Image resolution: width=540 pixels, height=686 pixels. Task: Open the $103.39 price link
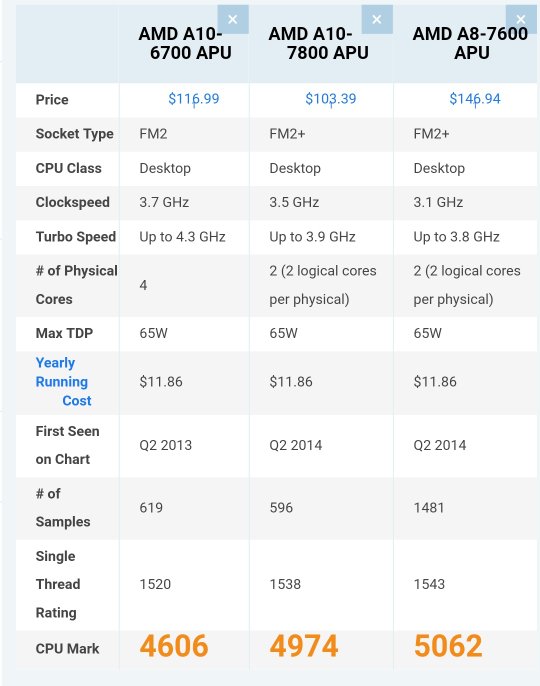331,99
